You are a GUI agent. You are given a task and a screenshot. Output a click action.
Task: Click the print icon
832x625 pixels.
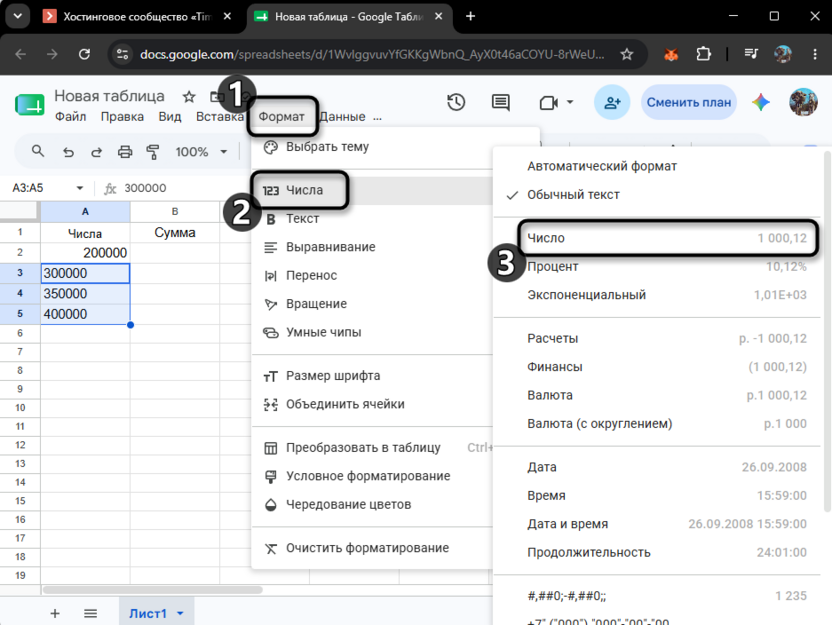(x=125, y=152)
